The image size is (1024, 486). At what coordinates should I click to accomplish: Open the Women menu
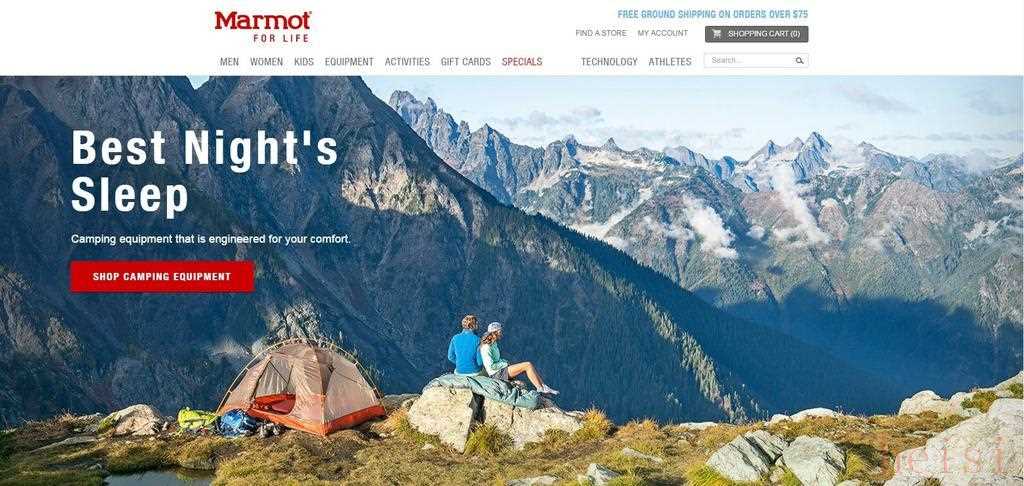click(x=266, y=61)
